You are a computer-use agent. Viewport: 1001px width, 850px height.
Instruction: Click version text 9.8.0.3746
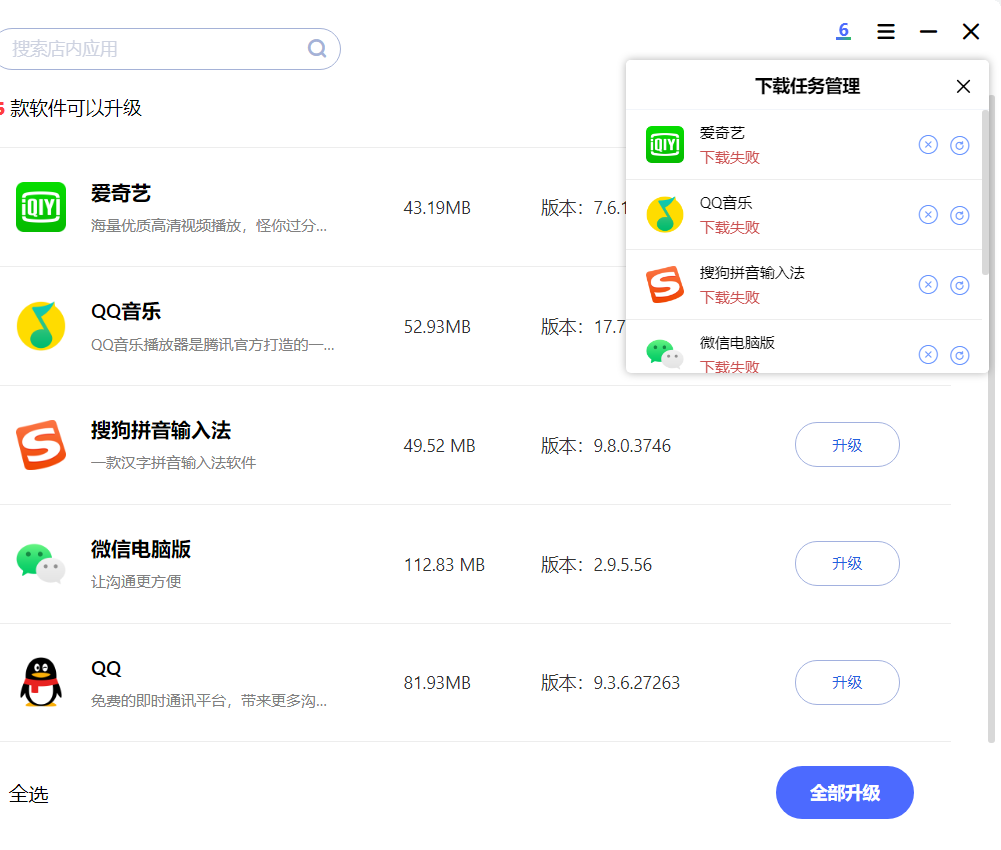[x=632, y=446]
